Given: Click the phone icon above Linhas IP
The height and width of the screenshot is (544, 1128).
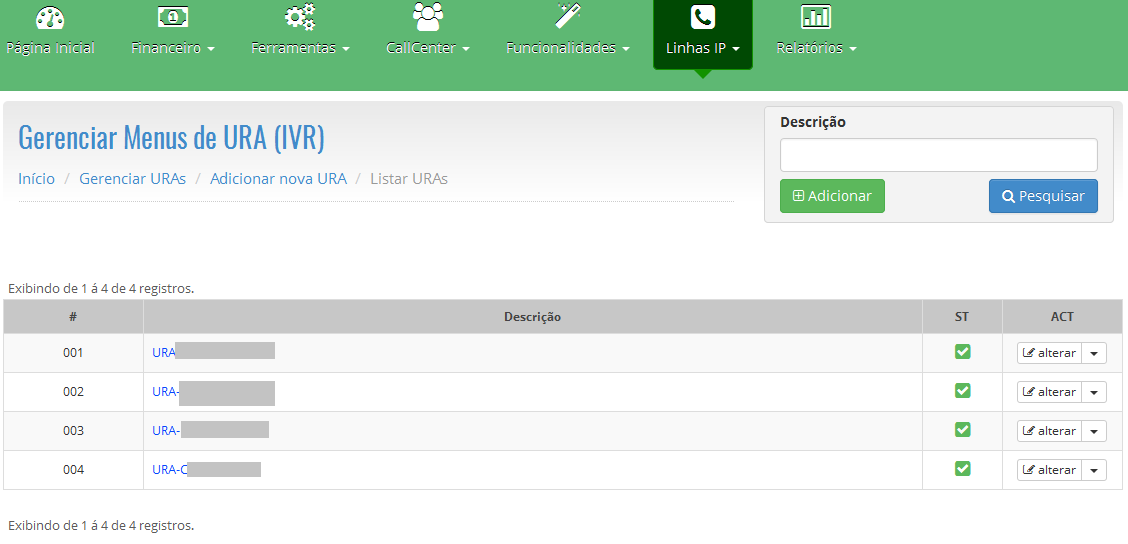Looking at the screenshot, I should coord(703,17).
